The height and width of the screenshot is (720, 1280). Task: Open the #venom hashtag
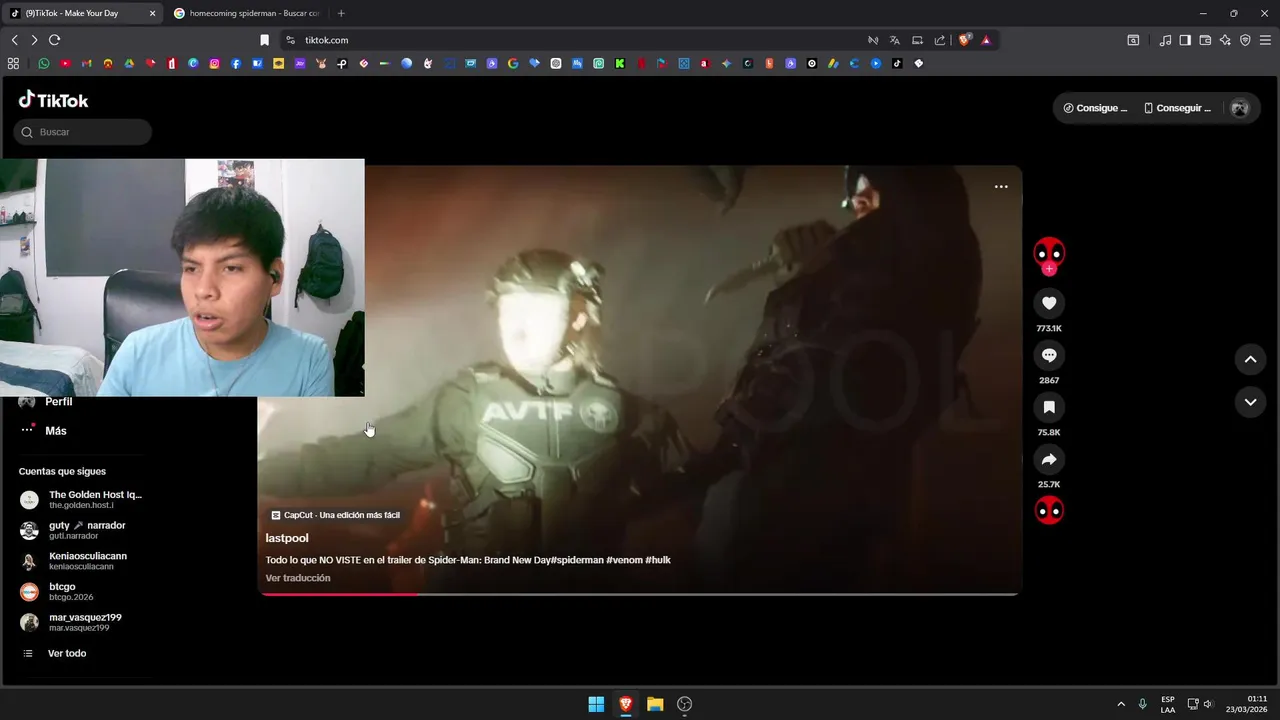pyautogui.click(x=624, y=560)
